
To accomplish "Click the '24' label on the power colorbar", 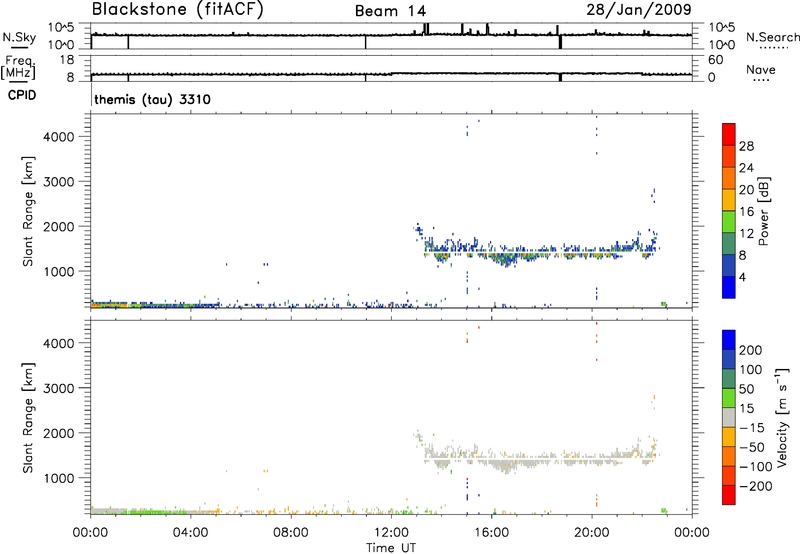I will pos(746,168).
